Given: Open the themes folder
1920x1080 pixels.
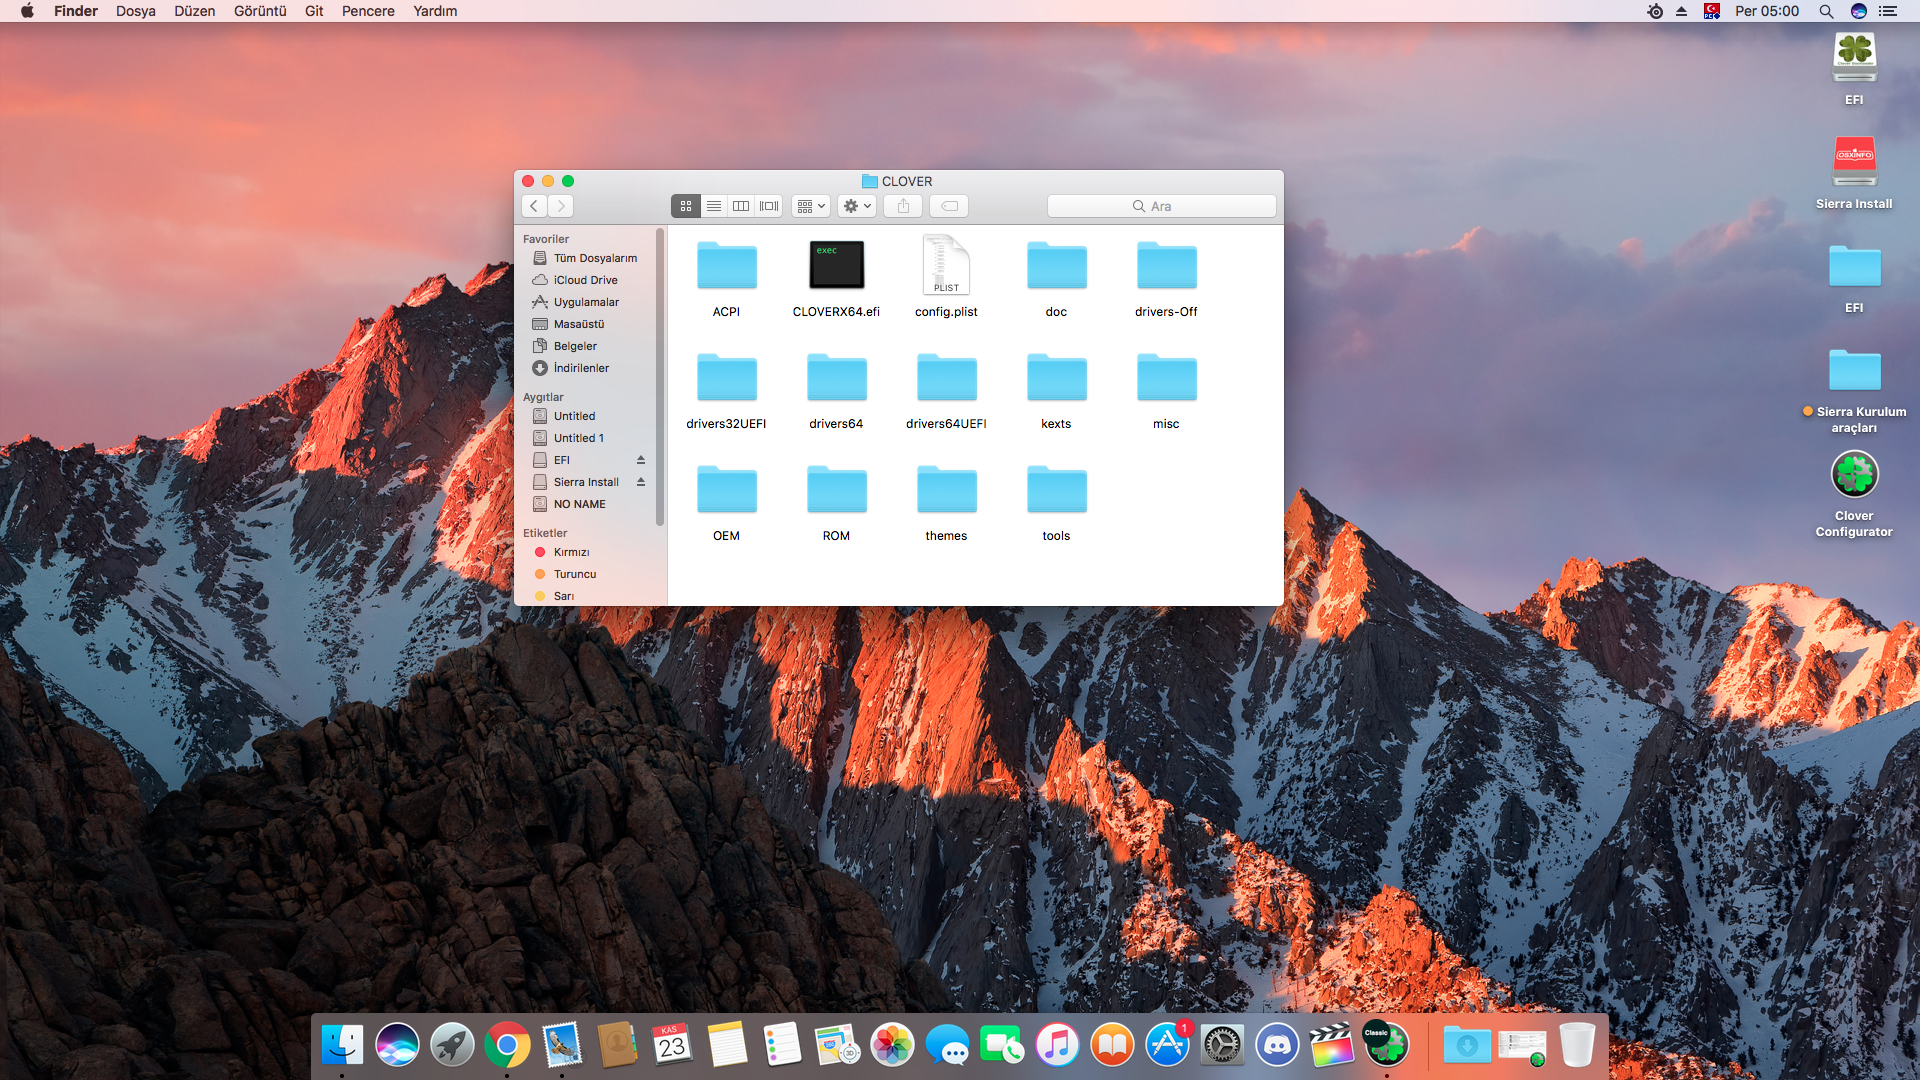Looking at the screenshot, I should click(x=945, y=490).
